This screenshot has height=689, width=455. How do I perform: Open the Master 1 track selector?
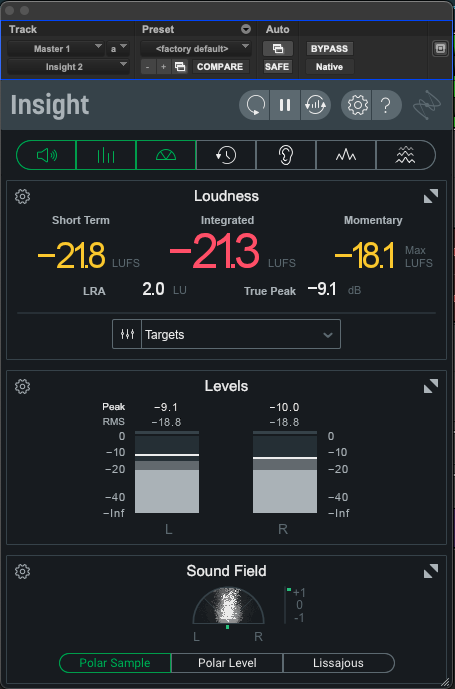coord(56,48)
